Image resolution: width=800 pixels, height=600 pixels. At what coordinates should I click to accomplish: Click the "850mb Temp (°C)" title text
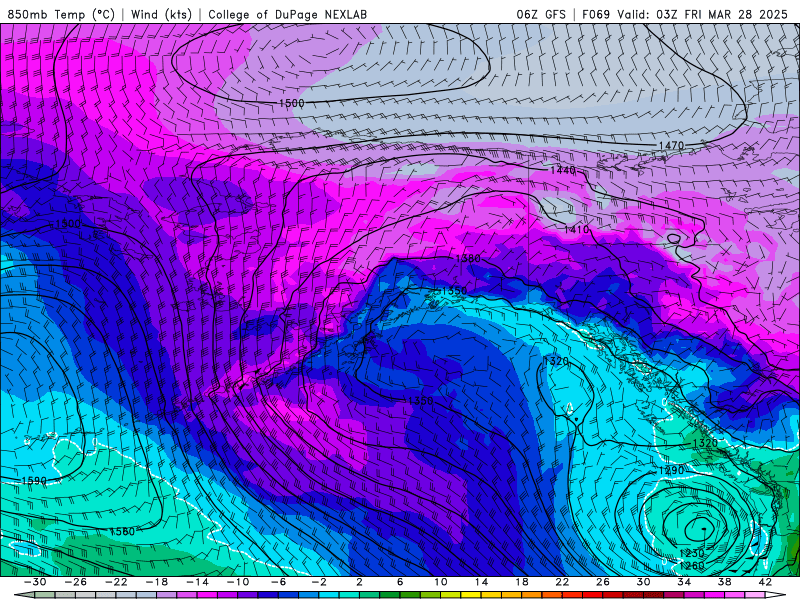pyautogui.click(x=61, y=14)
